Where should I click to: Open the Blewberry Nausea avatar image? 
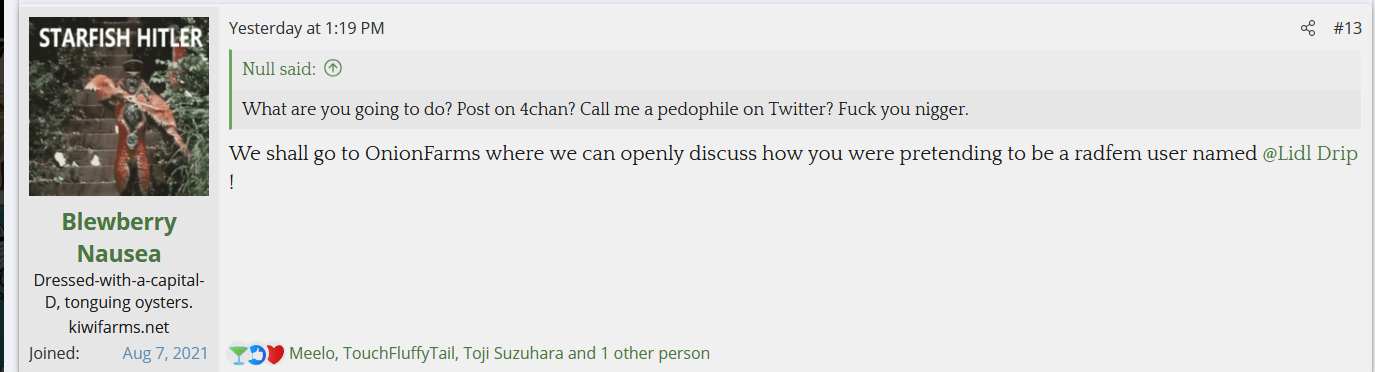click(119, 106)
